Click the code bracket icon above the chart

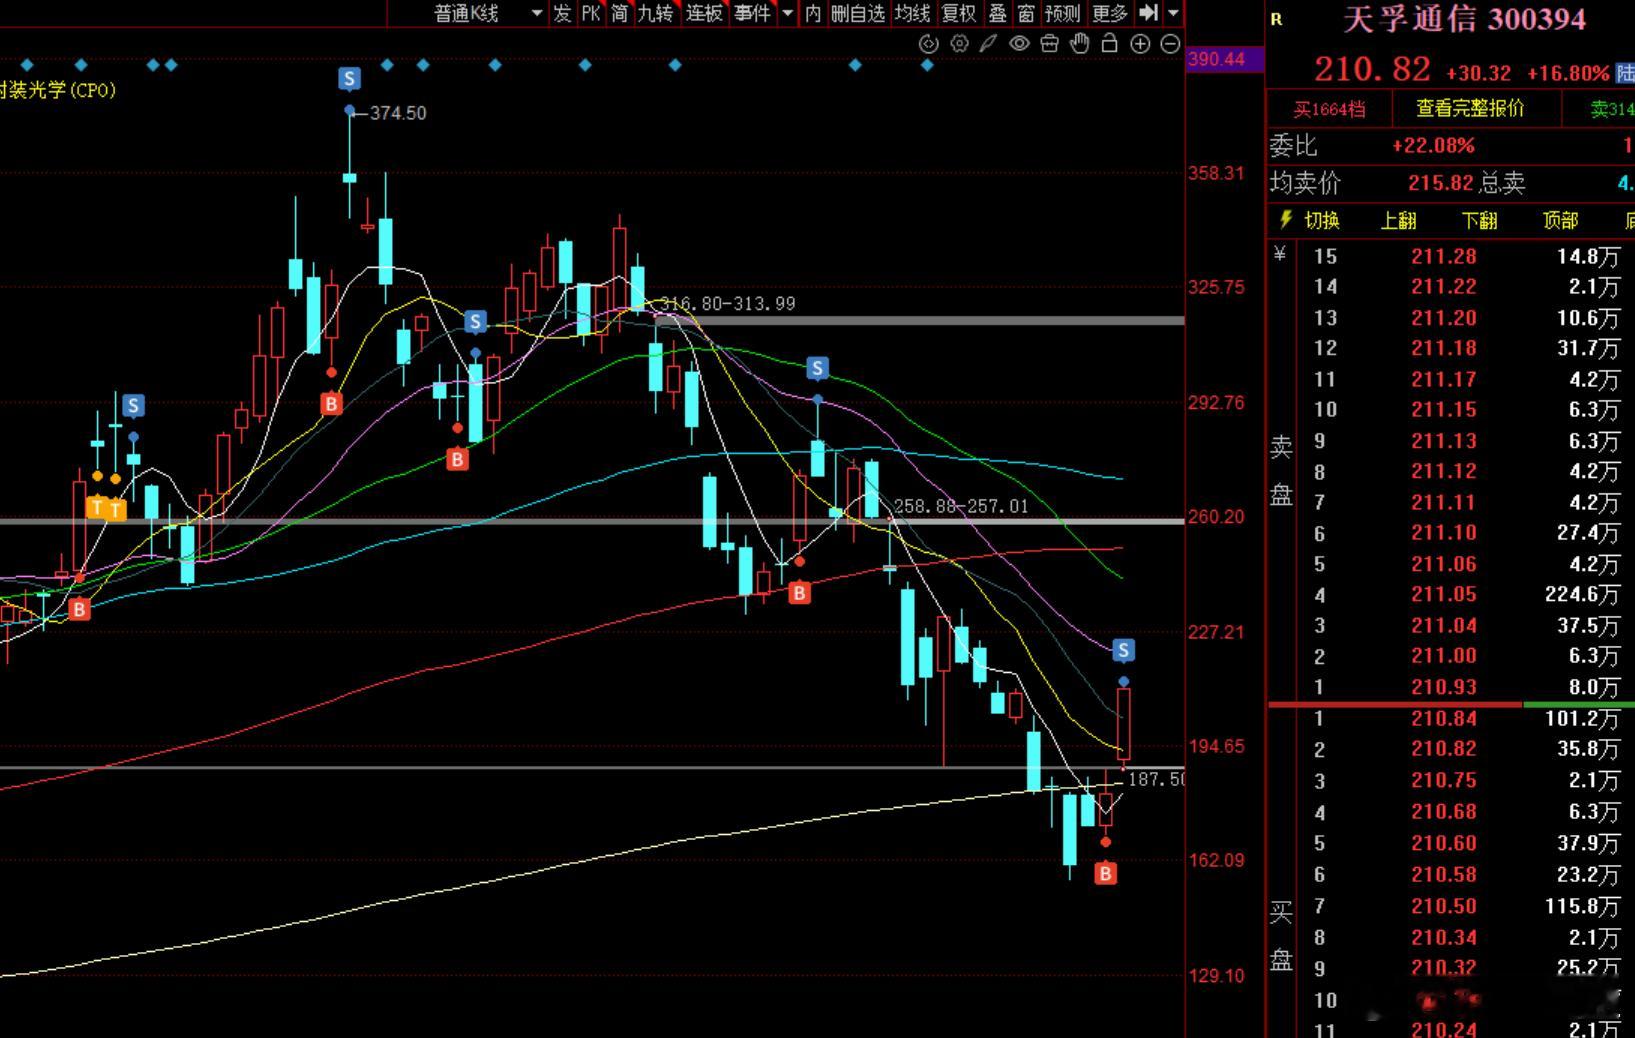929,44
